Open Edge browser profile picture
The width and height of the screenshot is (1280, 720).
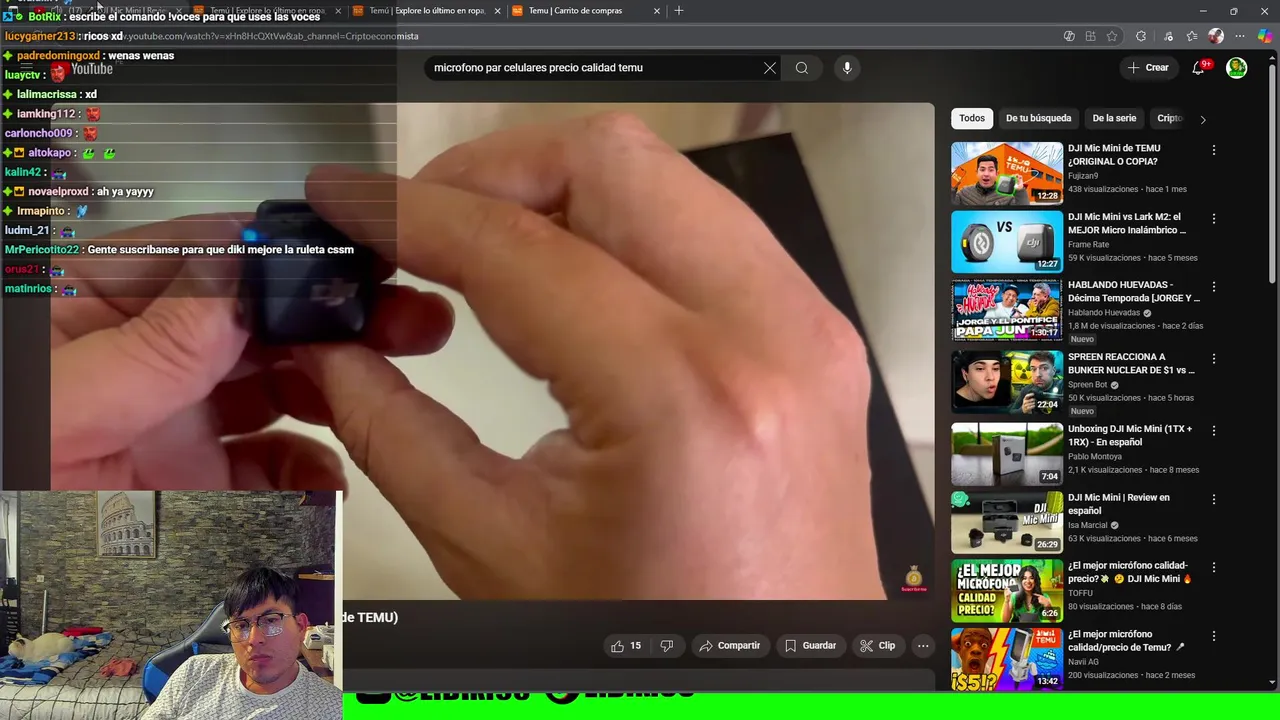tap(1216, 36)
